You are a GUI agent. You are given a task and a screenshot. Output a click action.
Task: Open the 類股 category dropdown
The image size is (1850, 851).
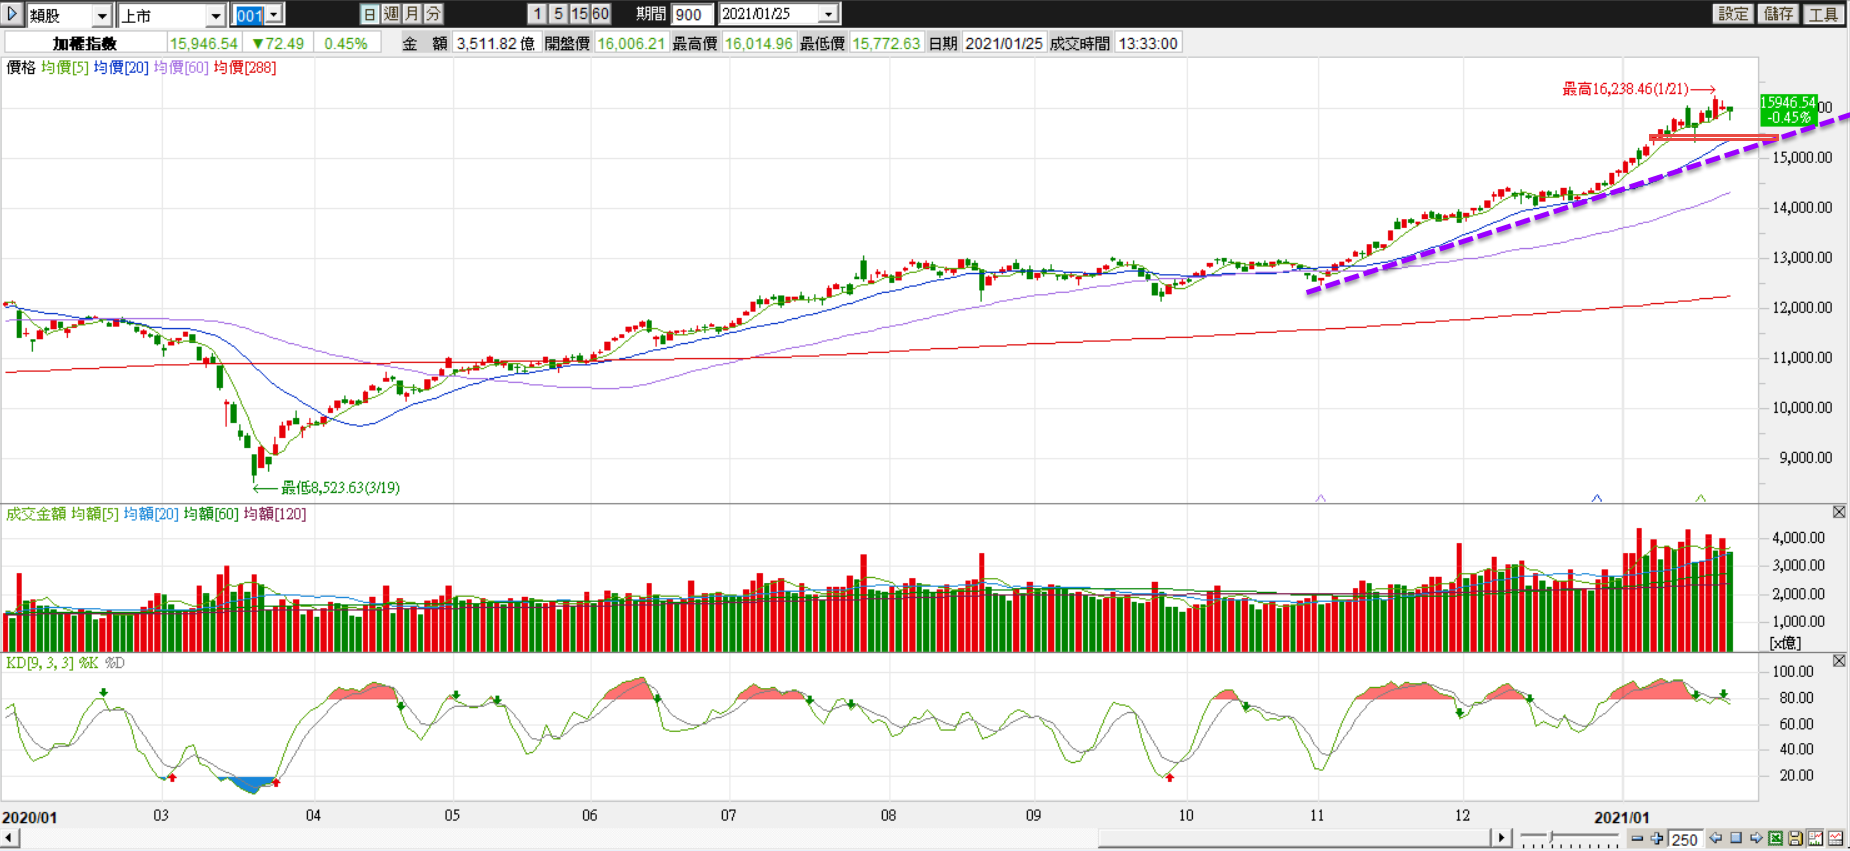coord(101,15)
